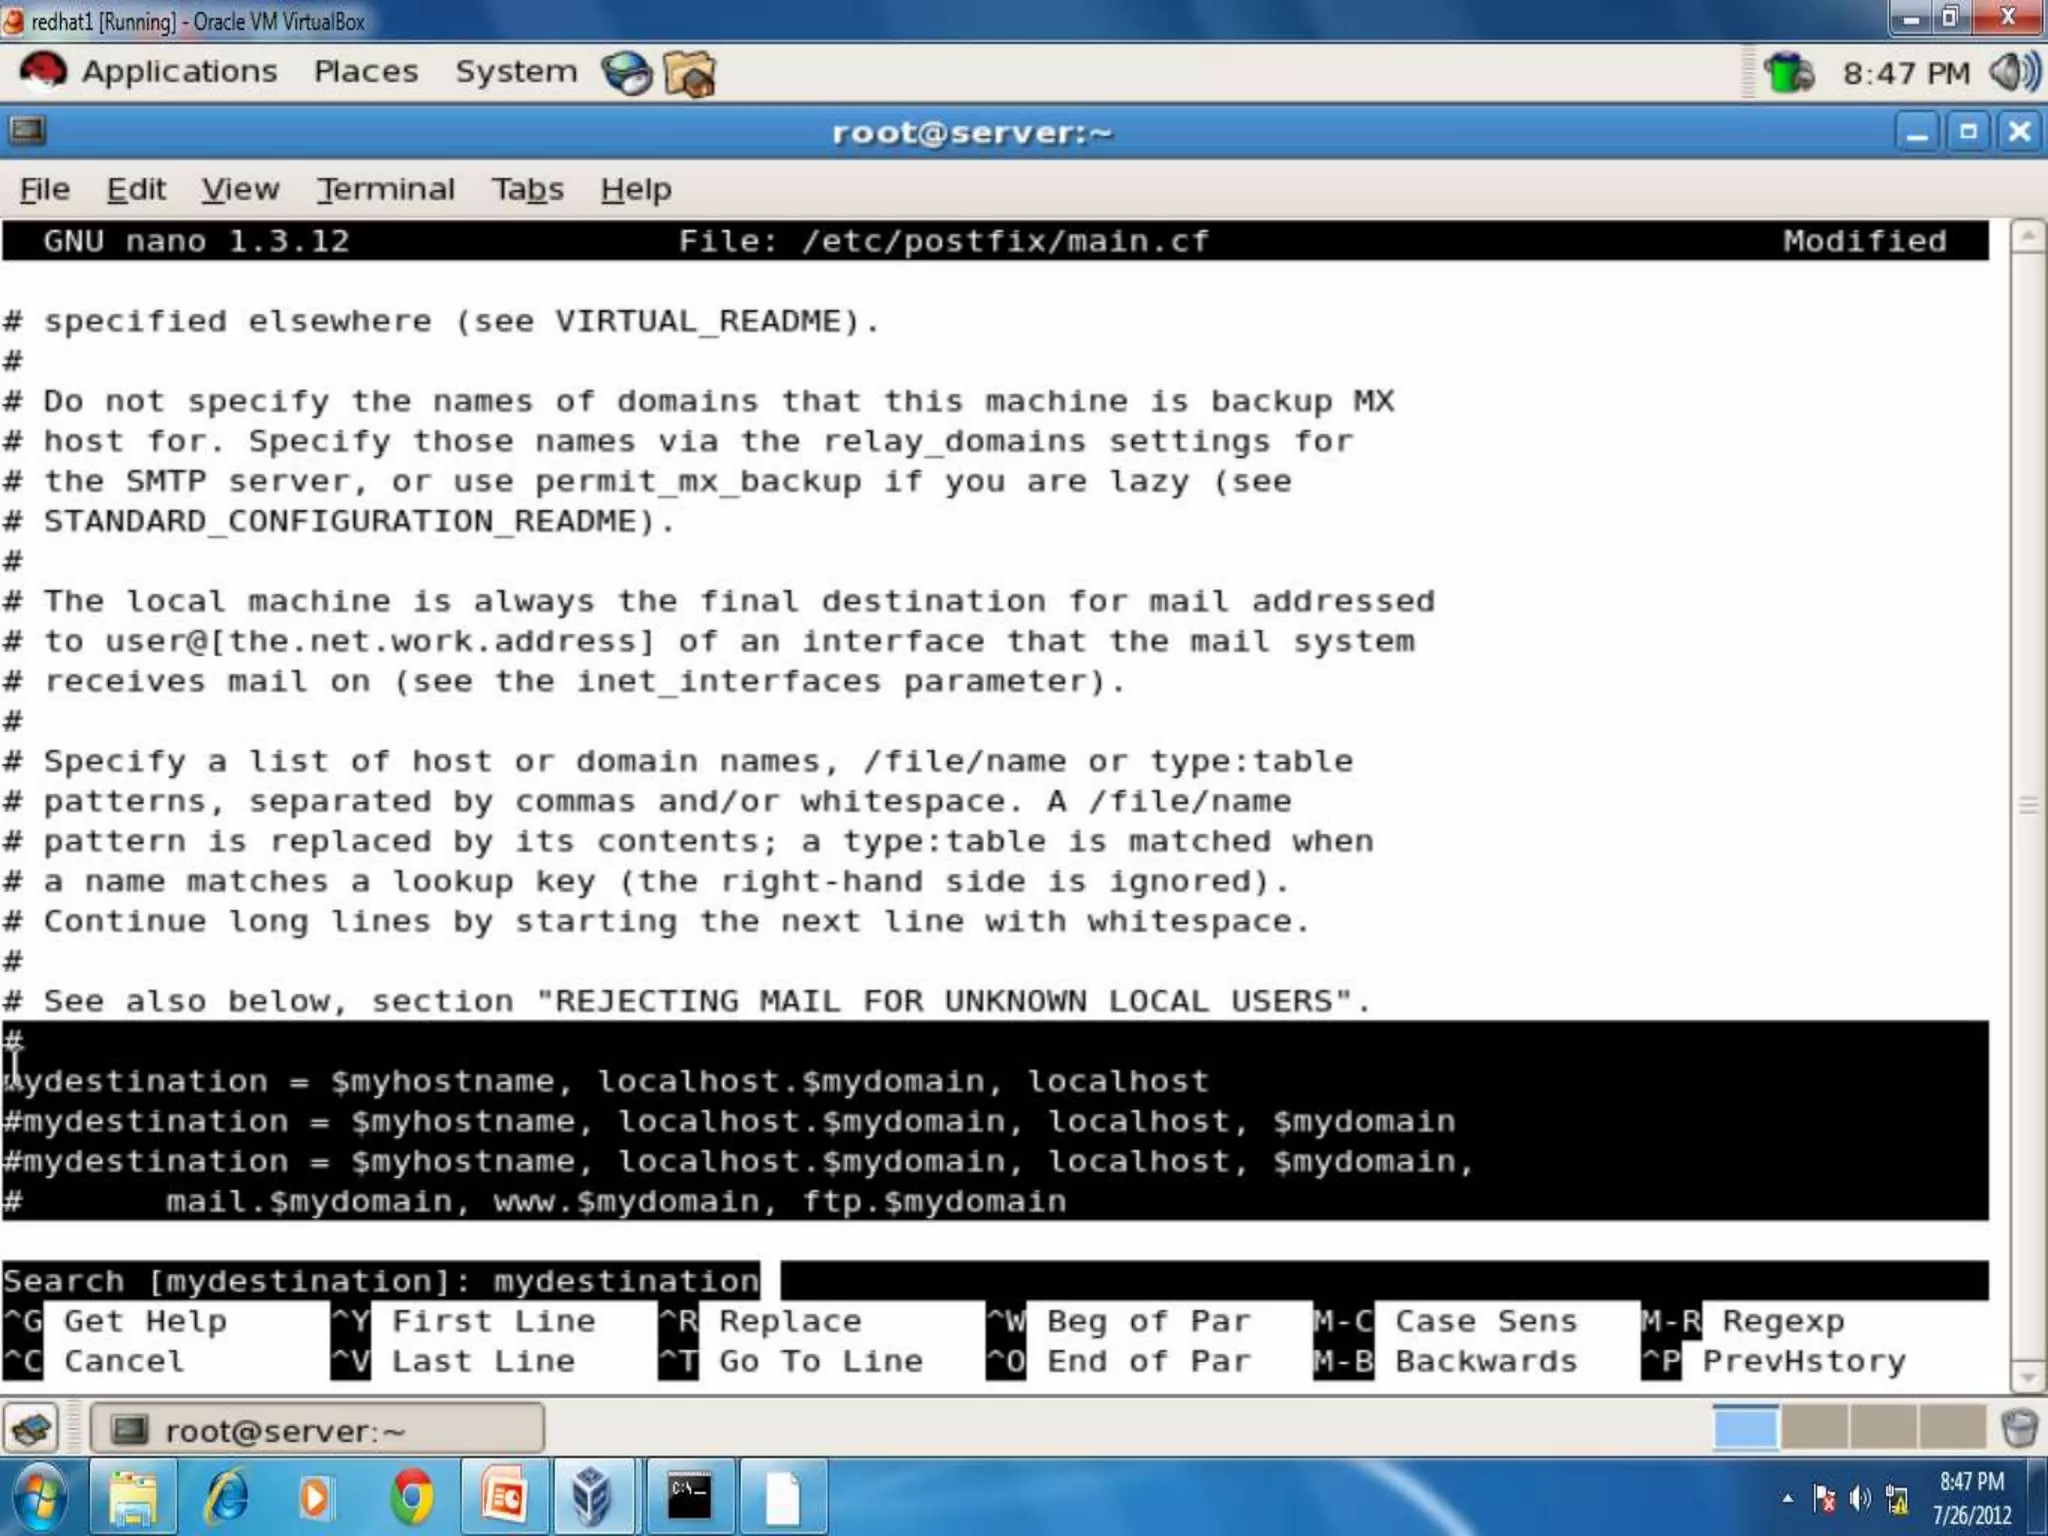Open Internet Explorer from the Windows taskbar
The width and height of the screenshot is (2048, 1536).
click(x=227, y=1497)
